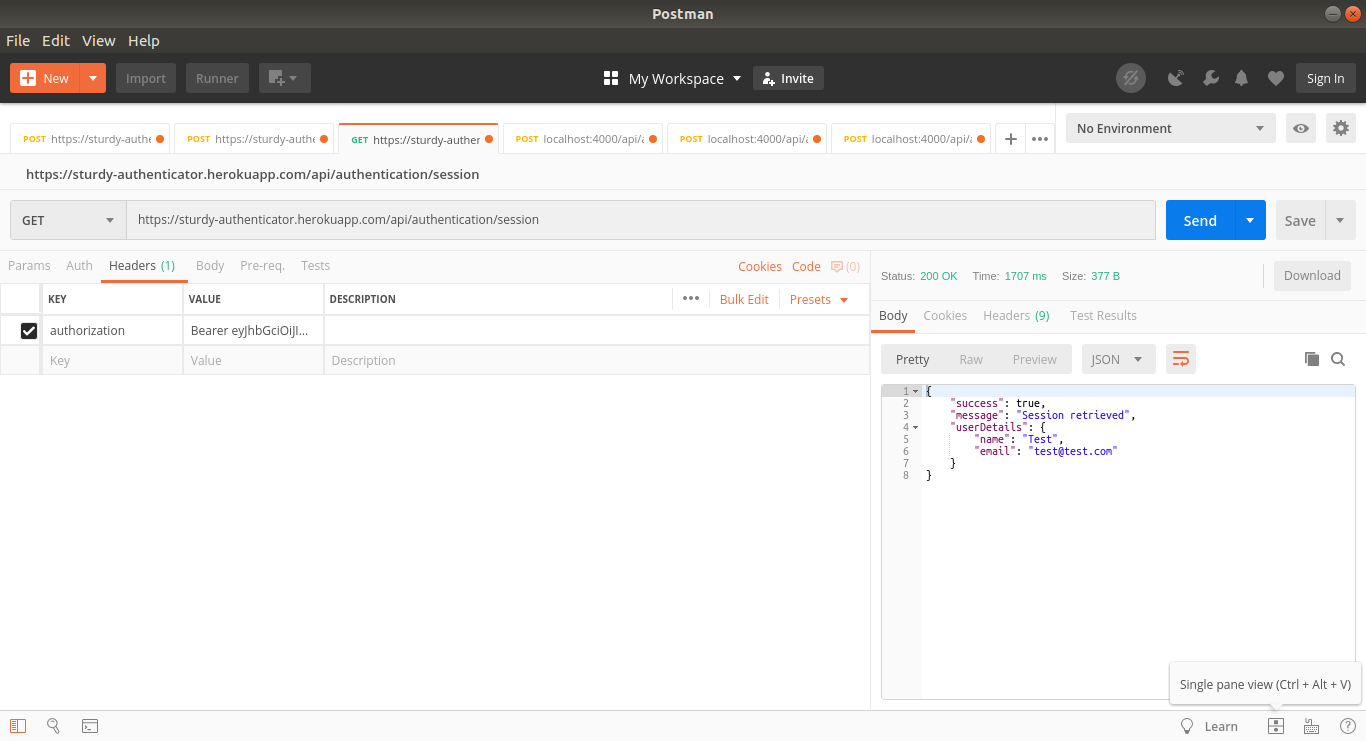Open the request Cookies link
The image size is (1366, 741).
[760, 266]
